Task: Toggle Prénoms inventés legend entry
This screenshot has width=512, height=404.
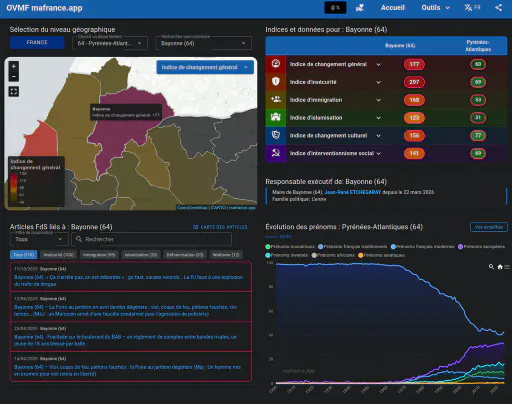Action: click(287, 255)
